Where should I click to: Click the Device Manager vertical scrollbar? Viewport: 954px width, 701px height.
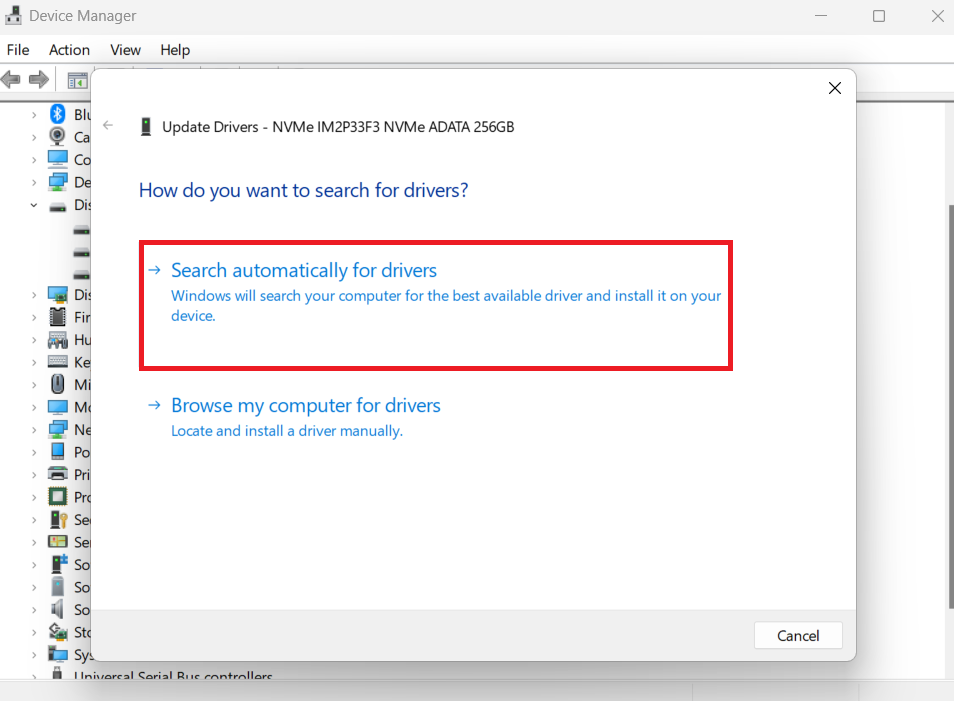click(950, 406)
